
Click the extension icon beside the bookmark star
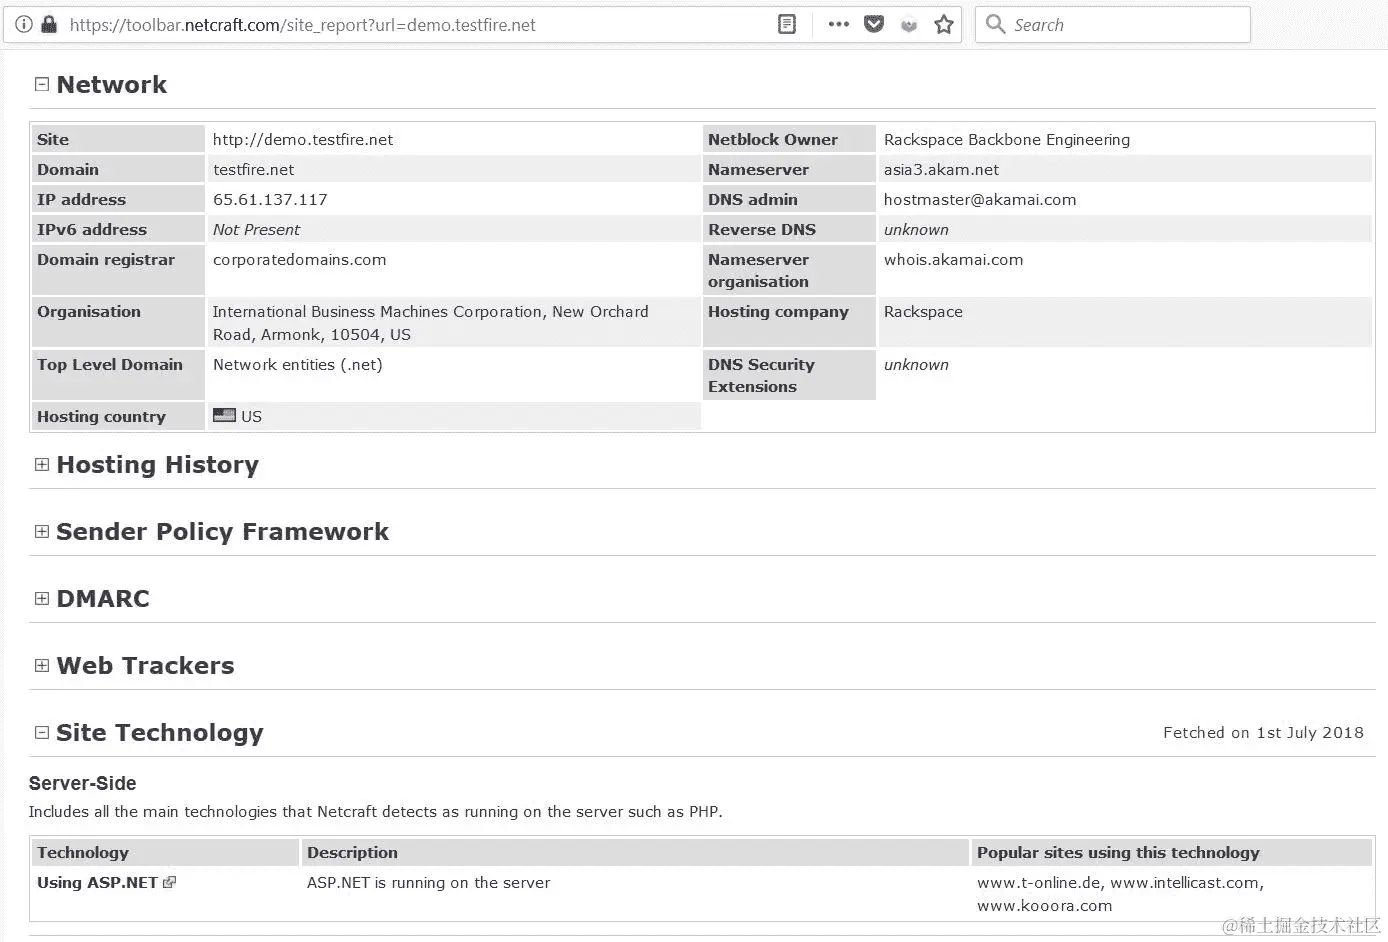click(x=909, y=25)
